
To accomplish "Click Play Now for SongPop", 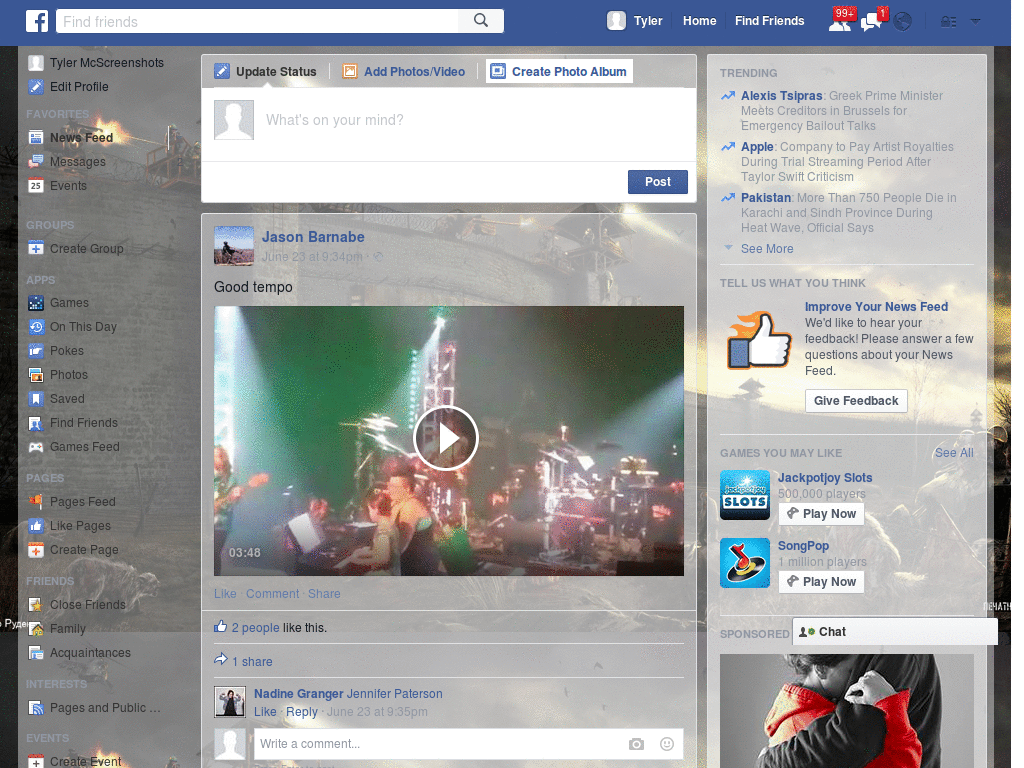I will (822, 581).
